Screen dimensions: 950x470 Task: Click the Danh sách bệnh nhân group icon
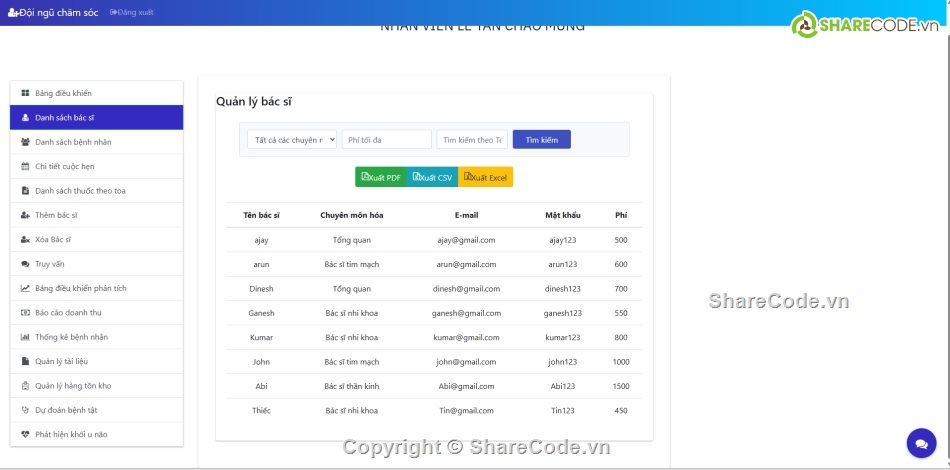point(25,142)
